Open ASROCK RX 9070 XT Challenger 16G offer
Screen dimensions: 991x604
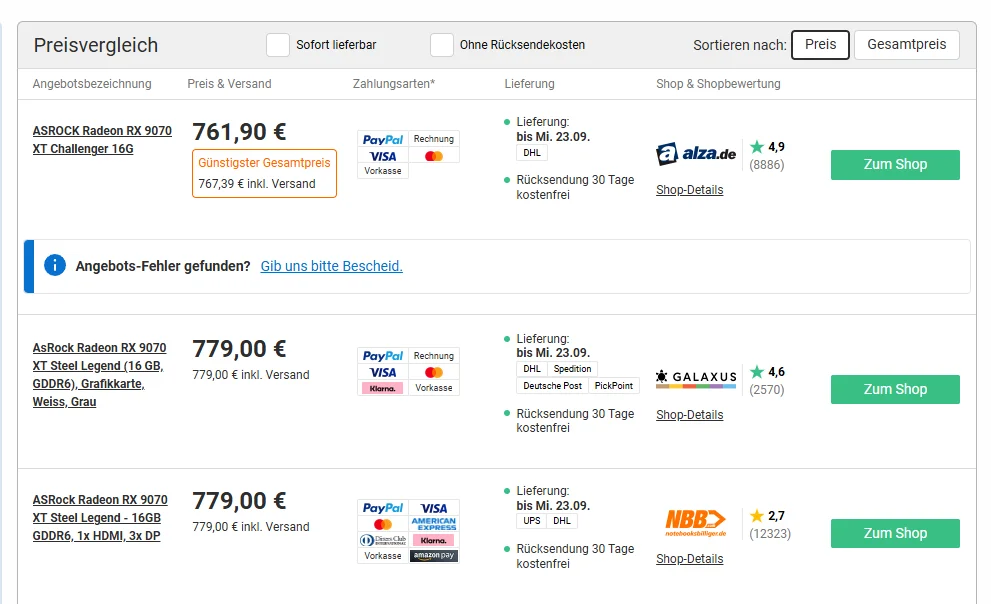tap(102, 140)
